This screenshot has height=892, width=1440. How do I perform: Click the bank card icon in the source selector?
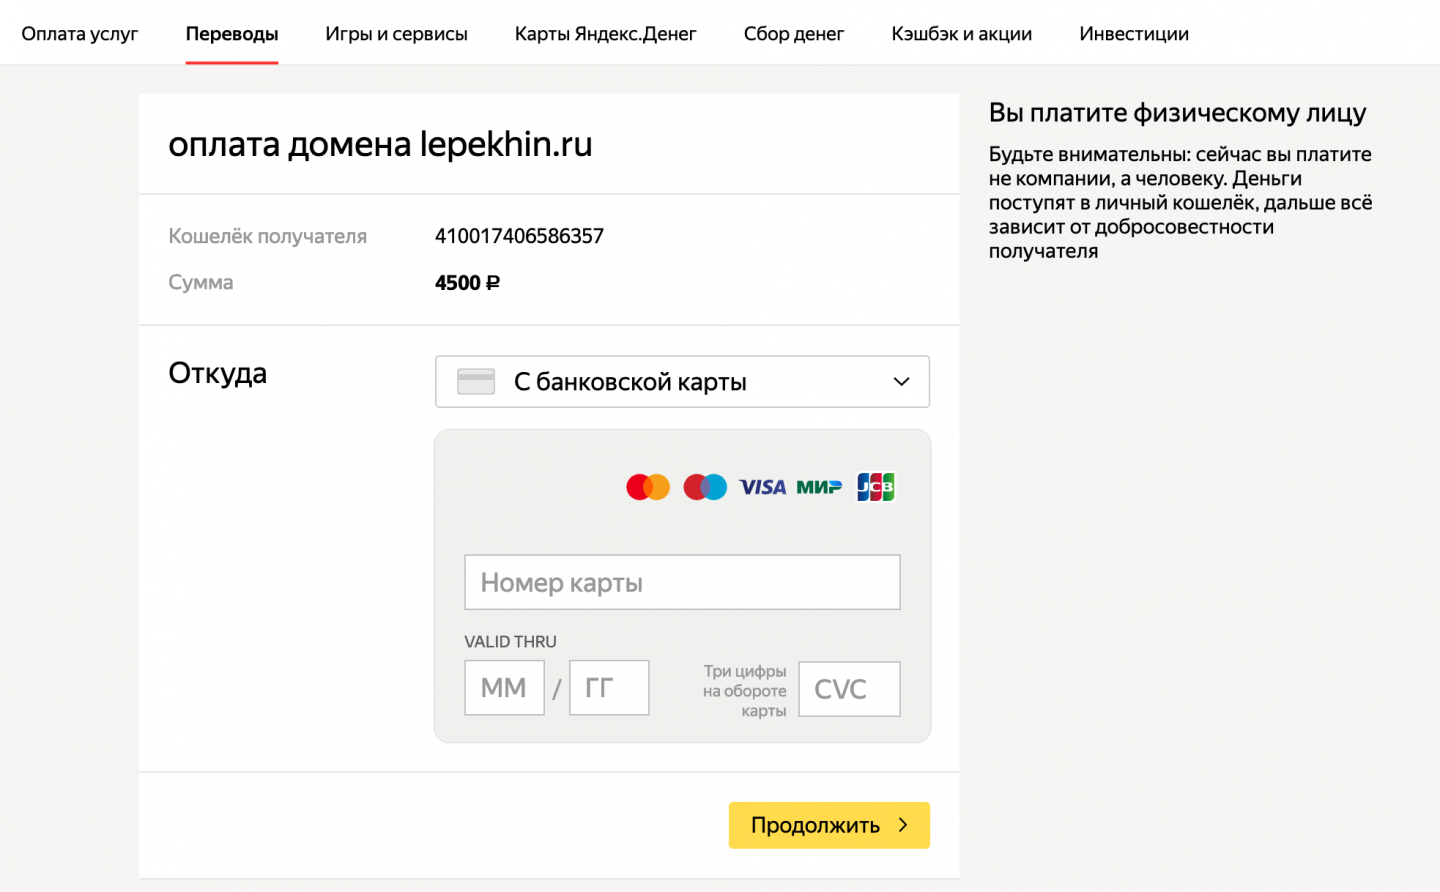(476, 382)
